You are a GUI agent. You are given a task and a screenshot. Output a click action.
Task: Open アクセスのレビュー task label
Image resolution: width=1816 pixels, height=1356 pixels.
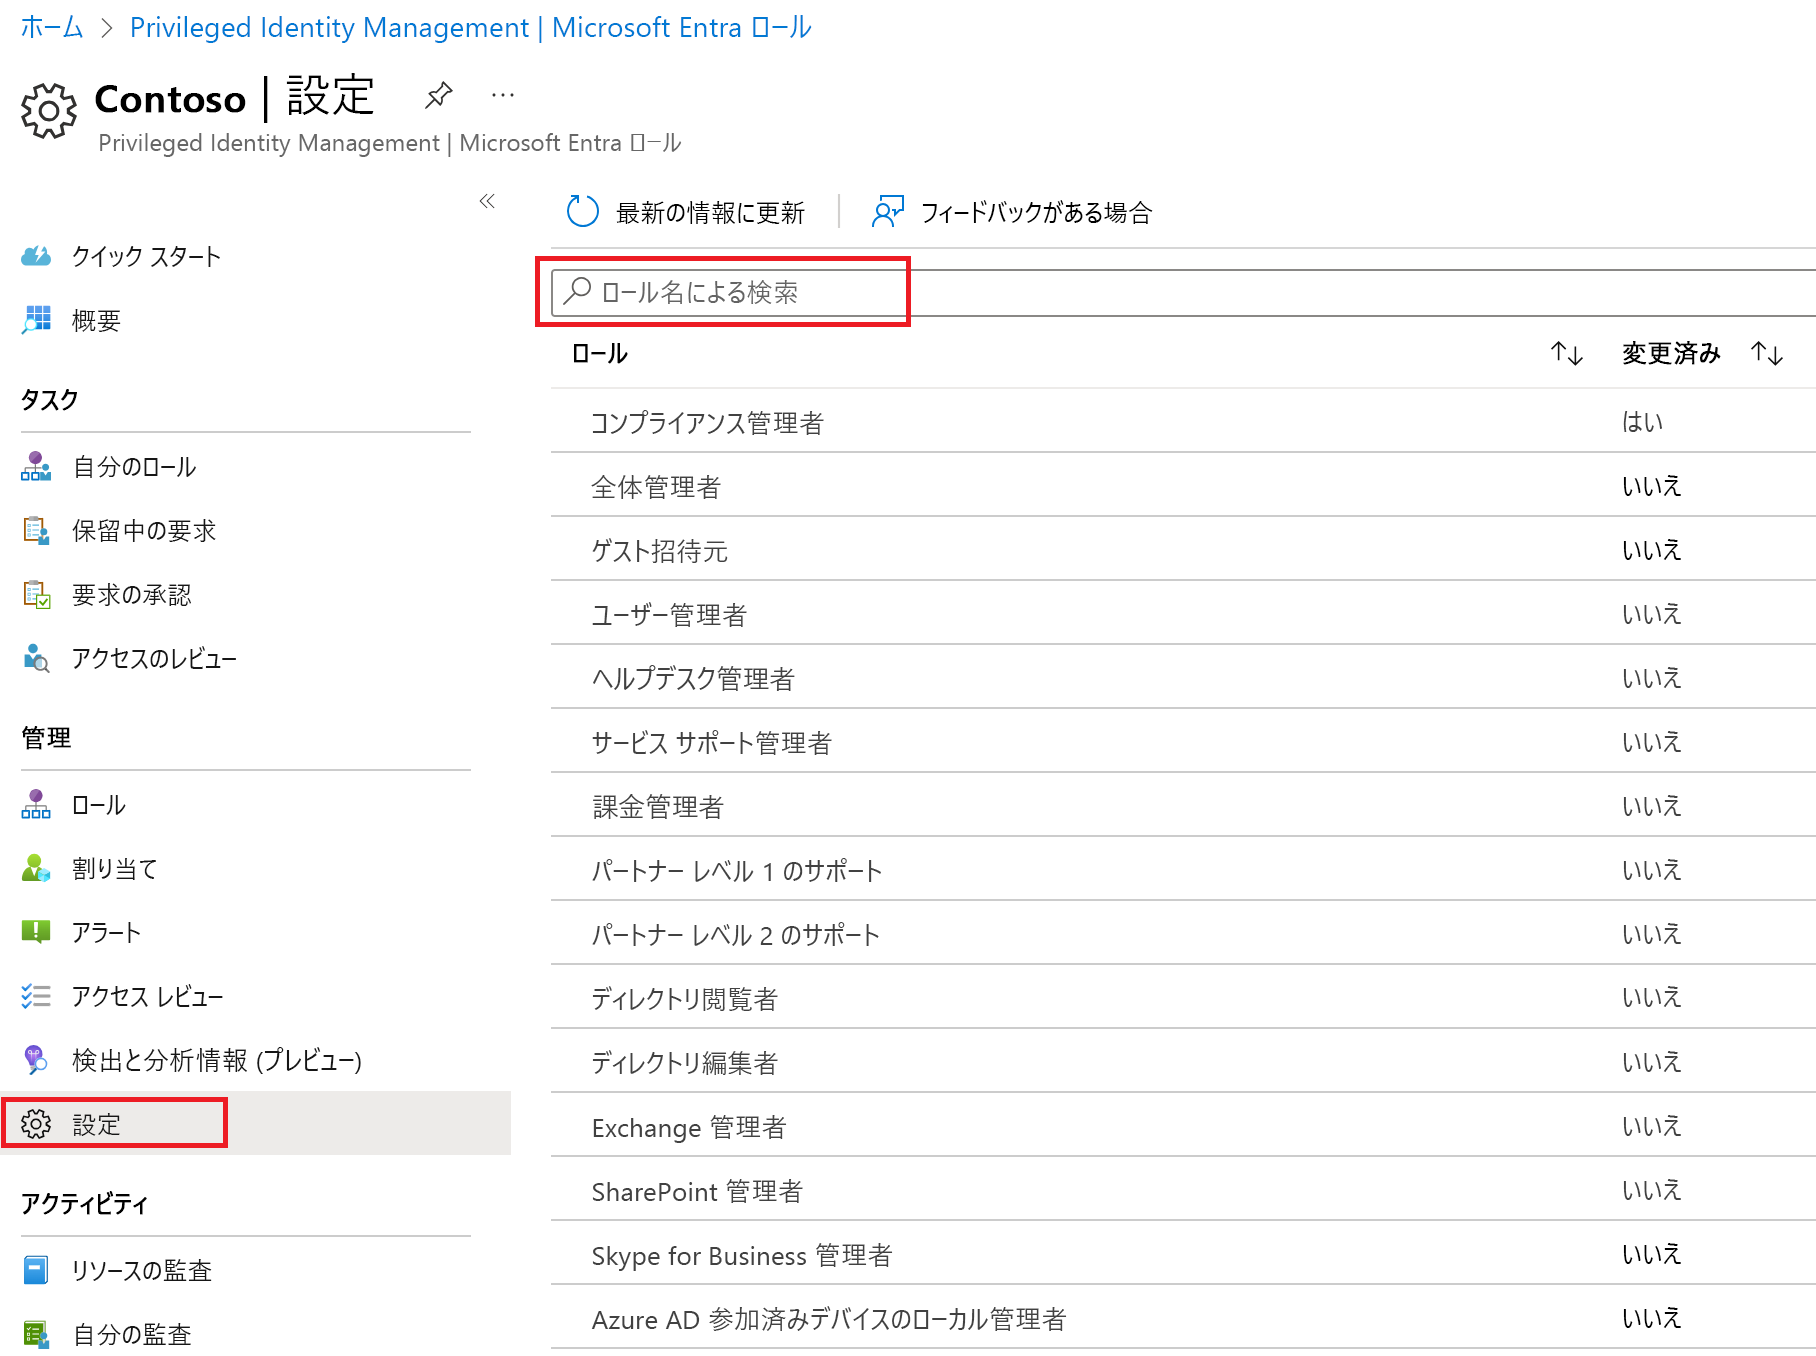click(154, 658)
